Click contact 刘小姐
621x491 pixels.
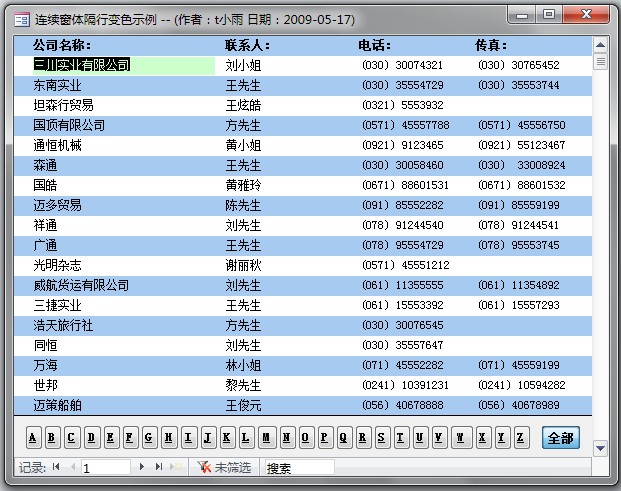tap(243, 65)
